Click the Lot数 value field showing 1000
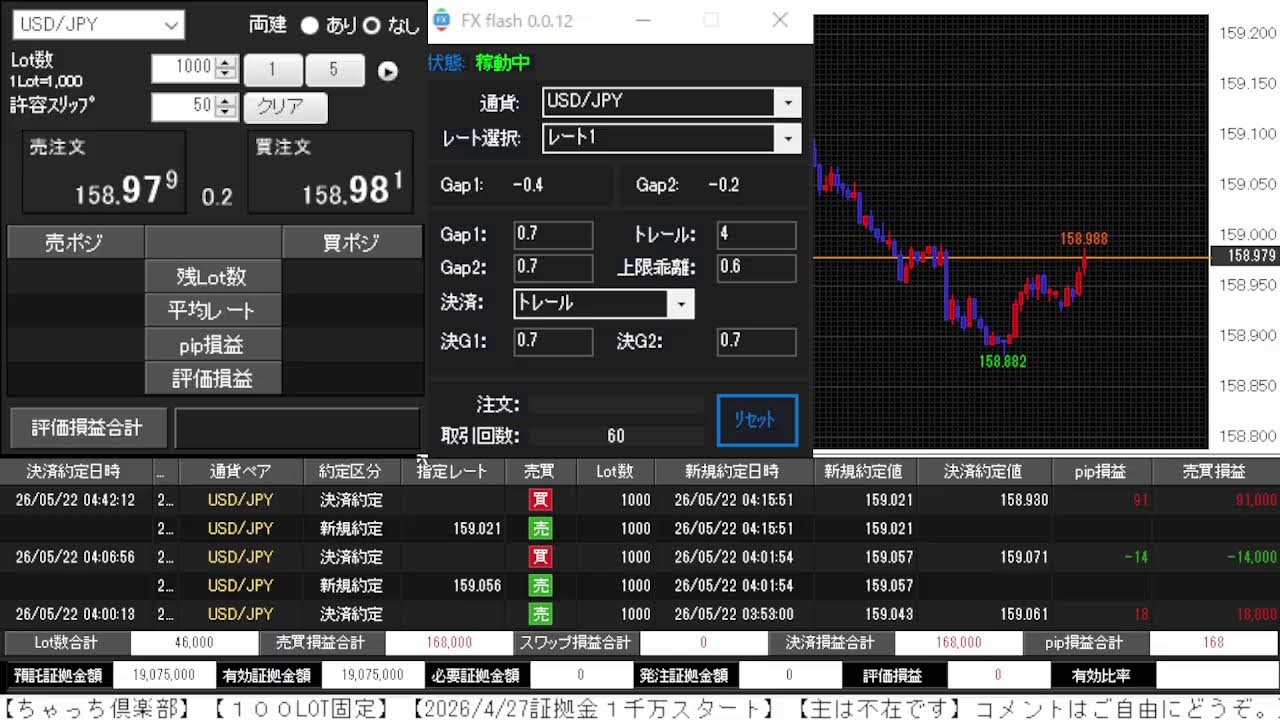1280x720 pixels. (183, 68)
